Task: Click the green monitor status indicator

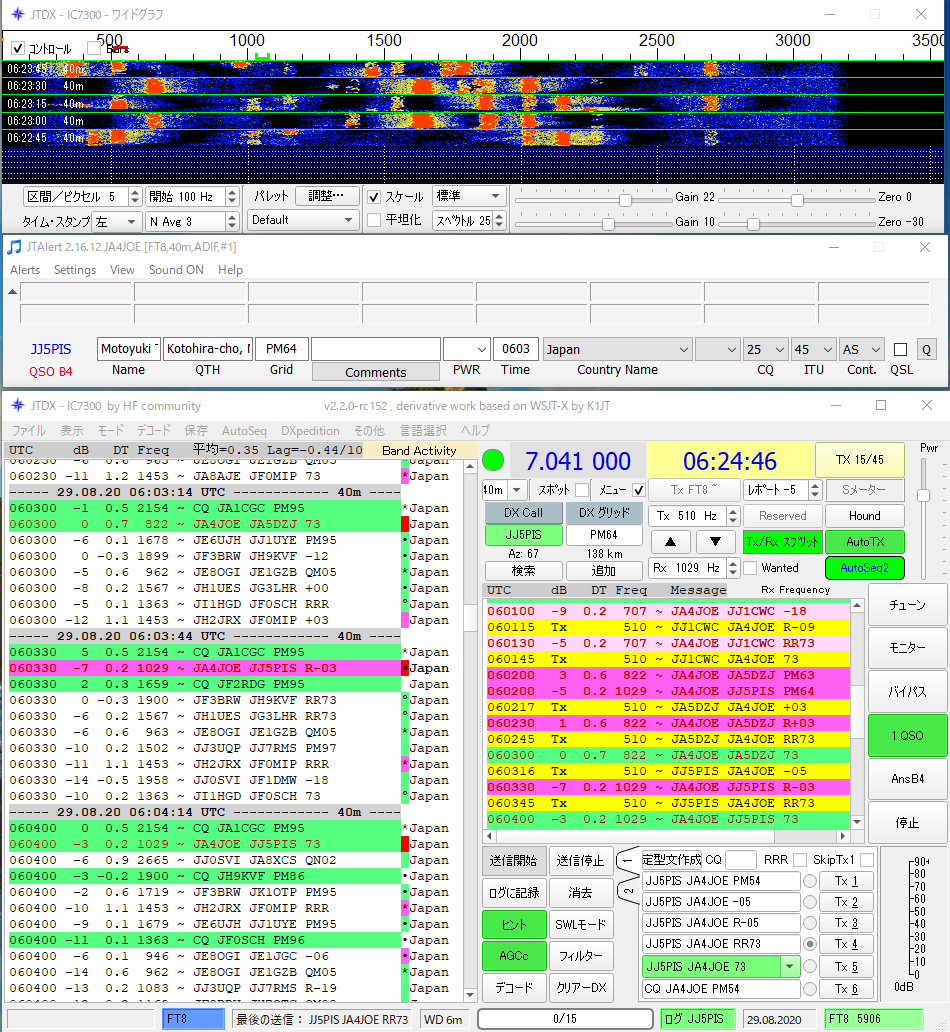Action: pyautogui.click(x=493, y=460)
